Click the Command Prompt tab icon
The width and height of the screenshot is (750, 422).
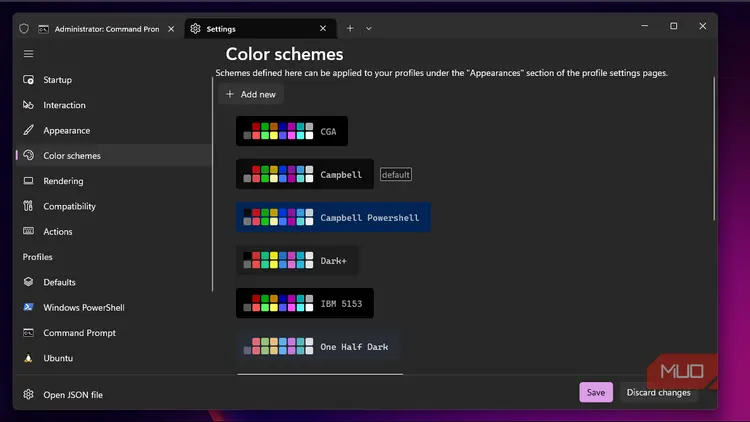click(x=44, y=29)
